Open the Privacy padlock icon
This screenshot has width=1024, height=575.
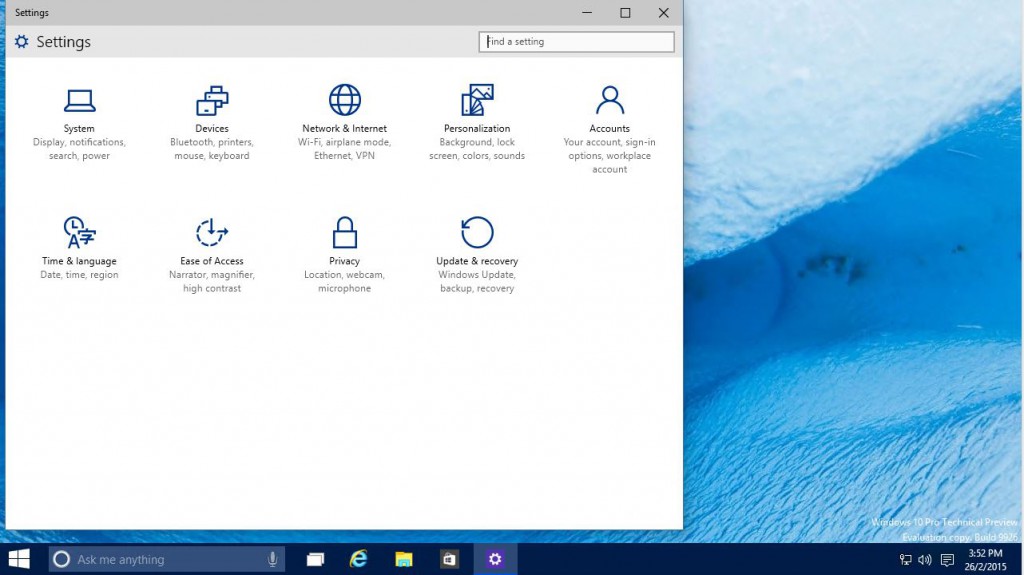(344, 232)
